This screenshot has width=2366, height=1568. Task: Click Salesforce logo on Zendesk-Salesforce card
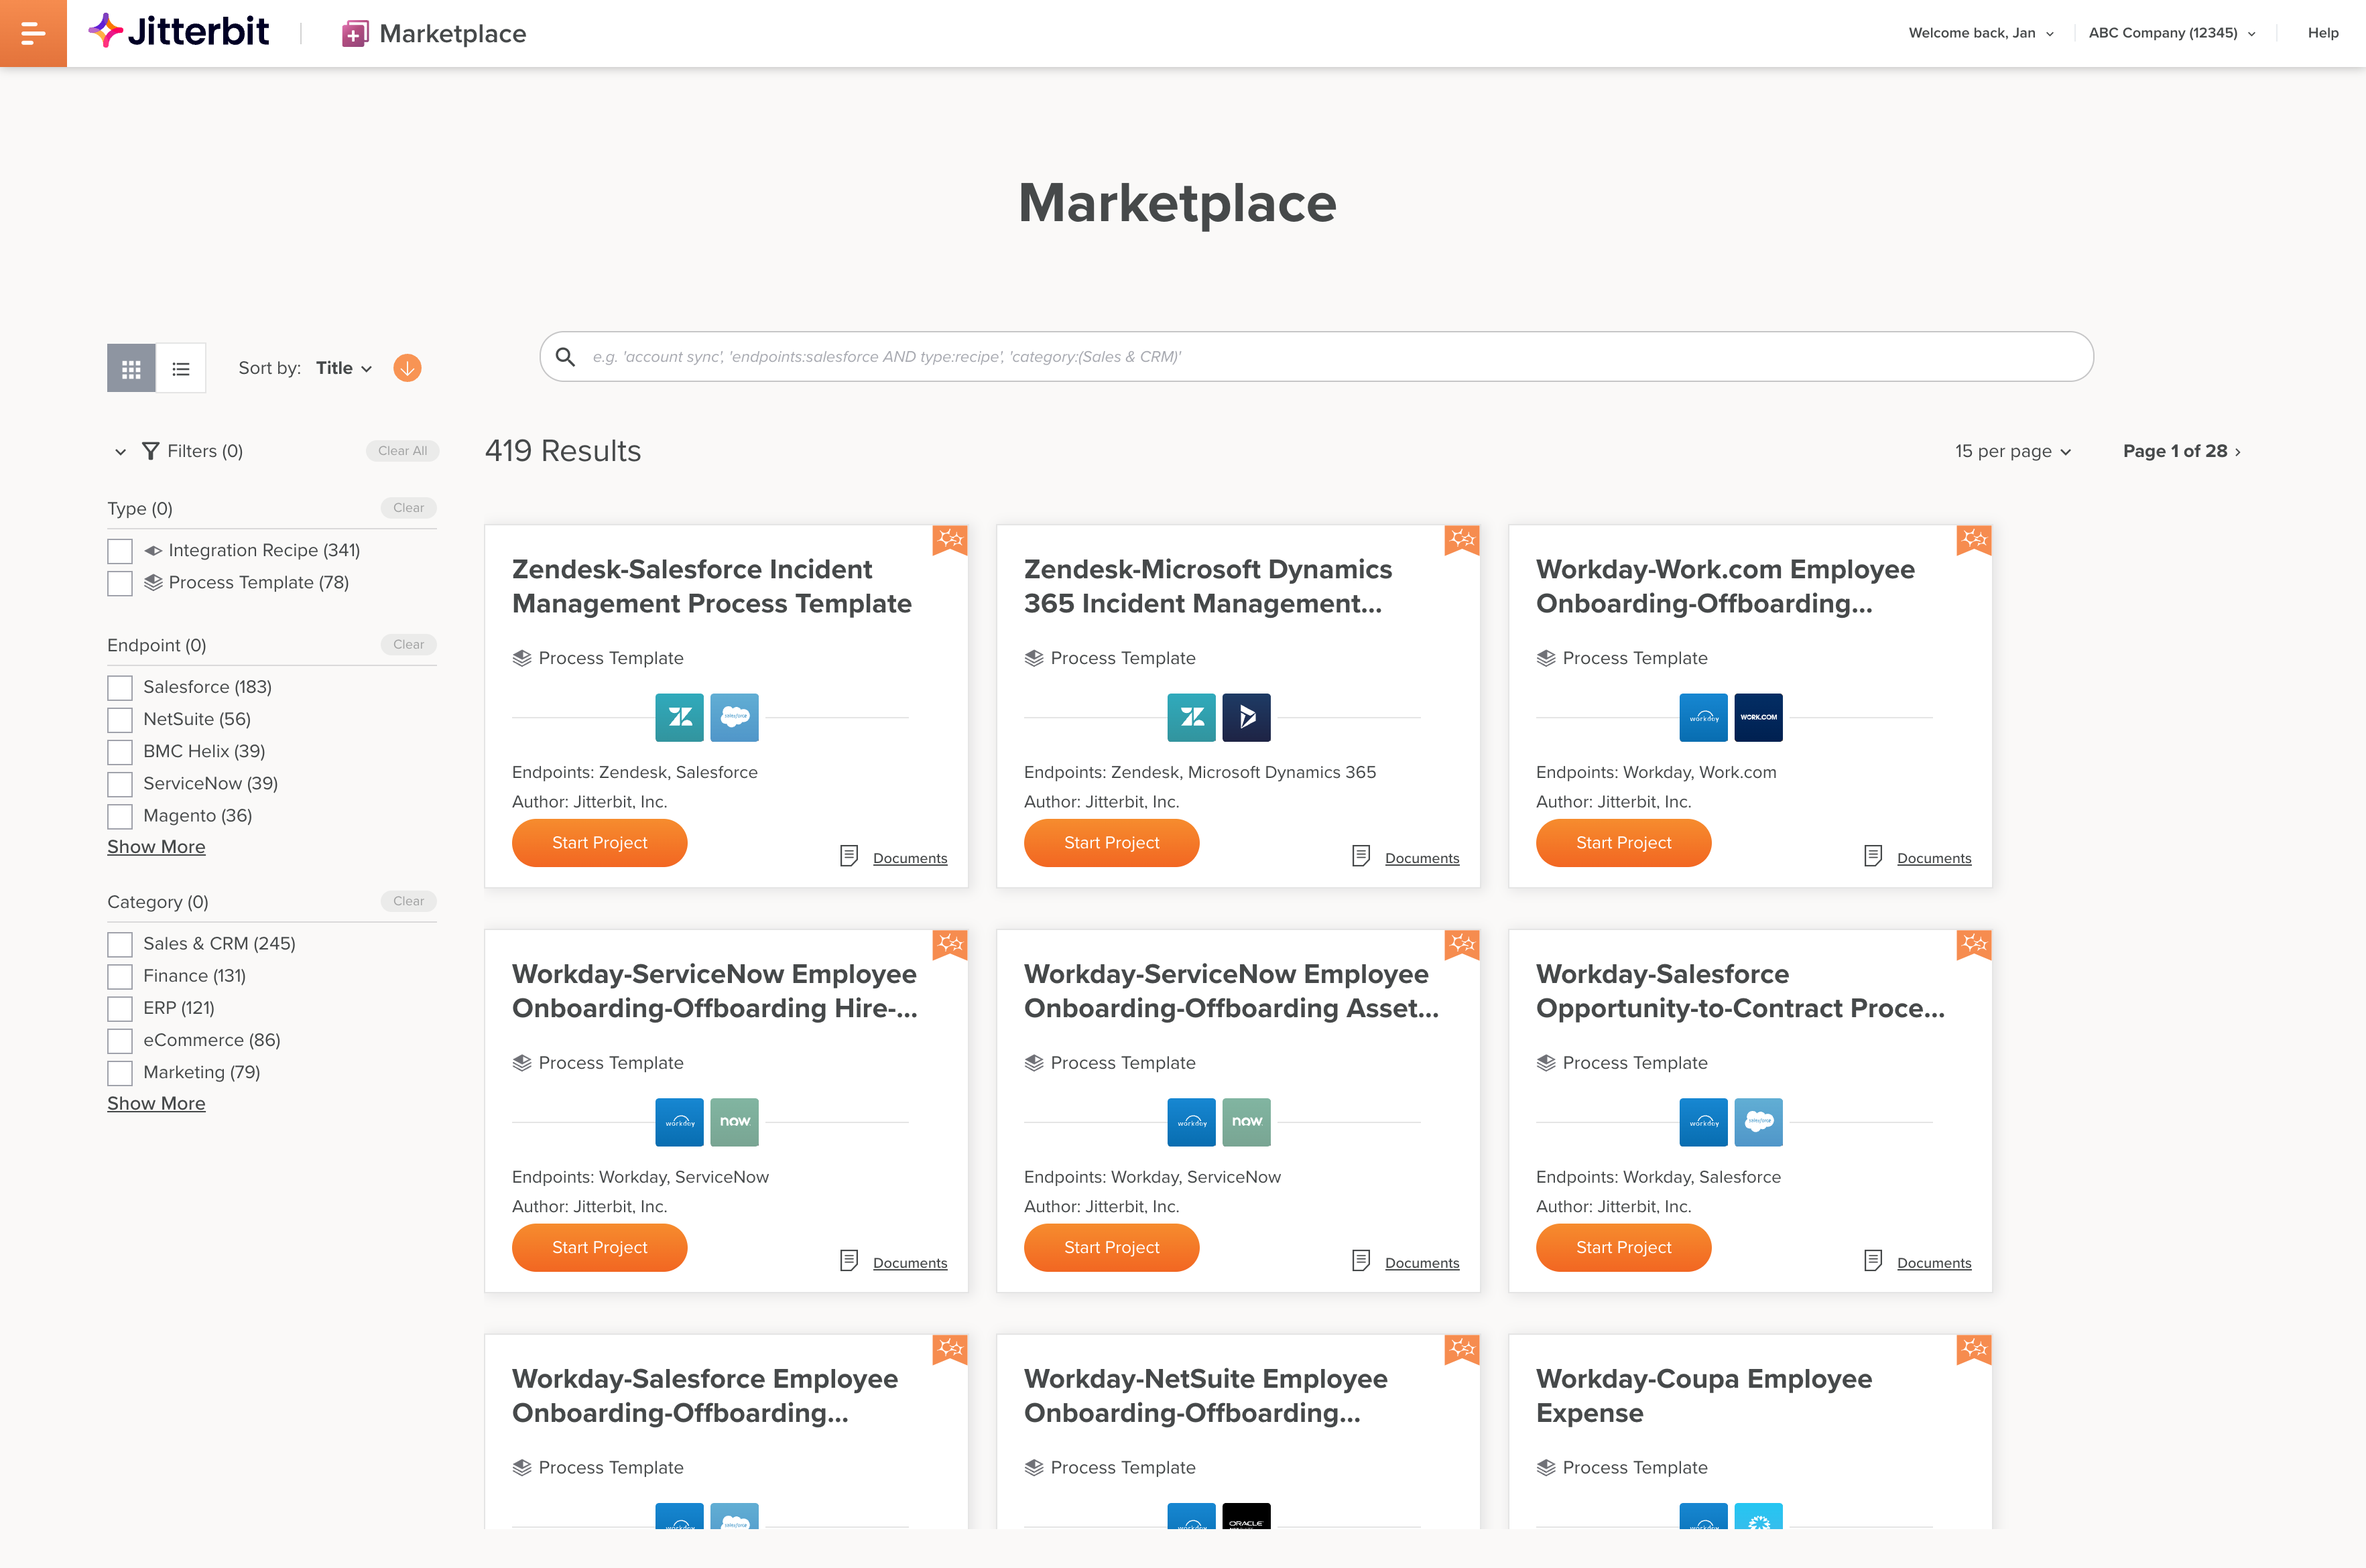tap(734, 717)
